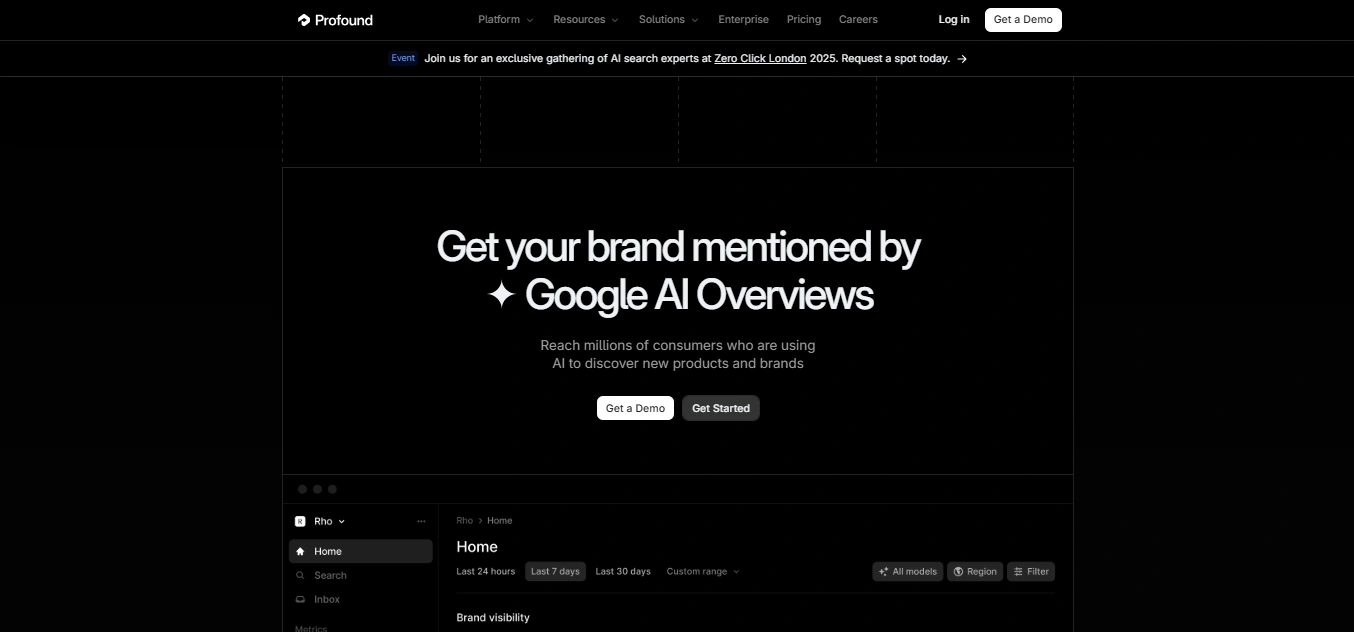Click the sparkle icon on All models

[884, 571]
